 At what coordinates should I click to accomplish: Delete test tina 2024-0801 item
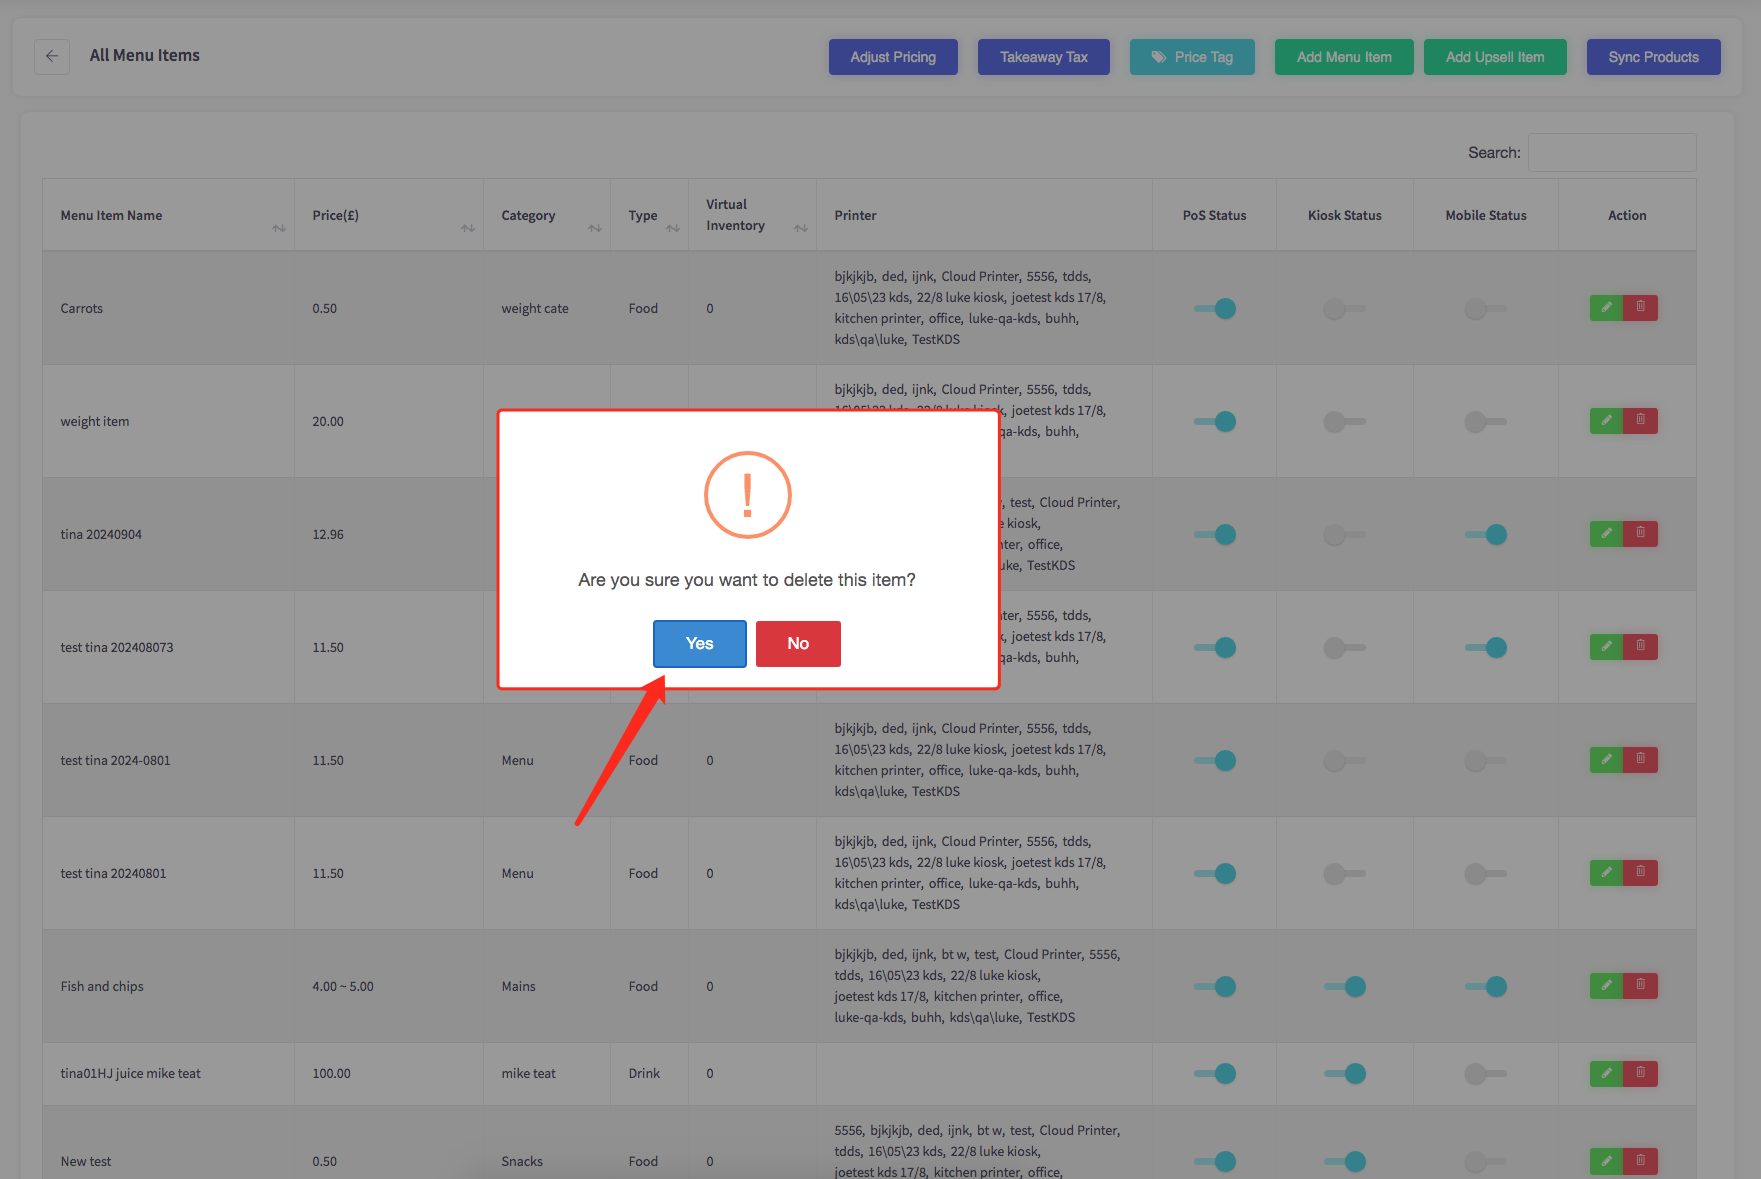[1640, 760]
